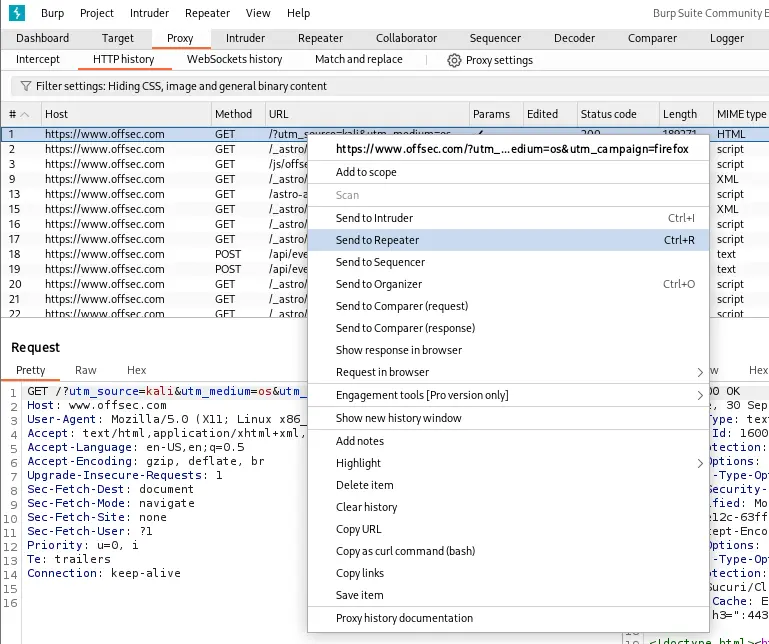Sort history by Status code column
Image resolution: width=769 pixels, height=644 pixels.
coord(609,114)
